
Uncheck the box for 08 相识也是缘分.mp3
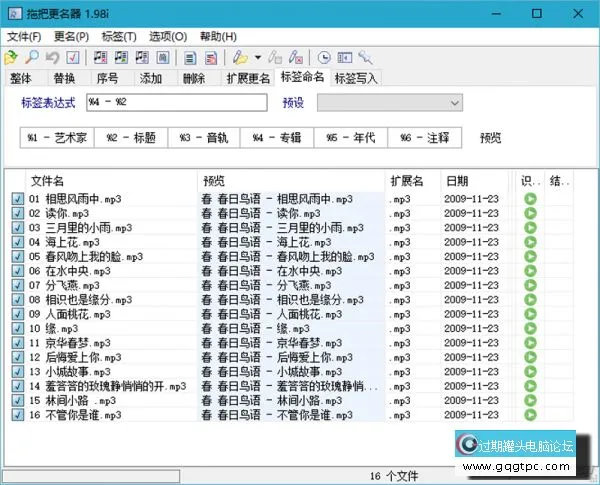18,300
